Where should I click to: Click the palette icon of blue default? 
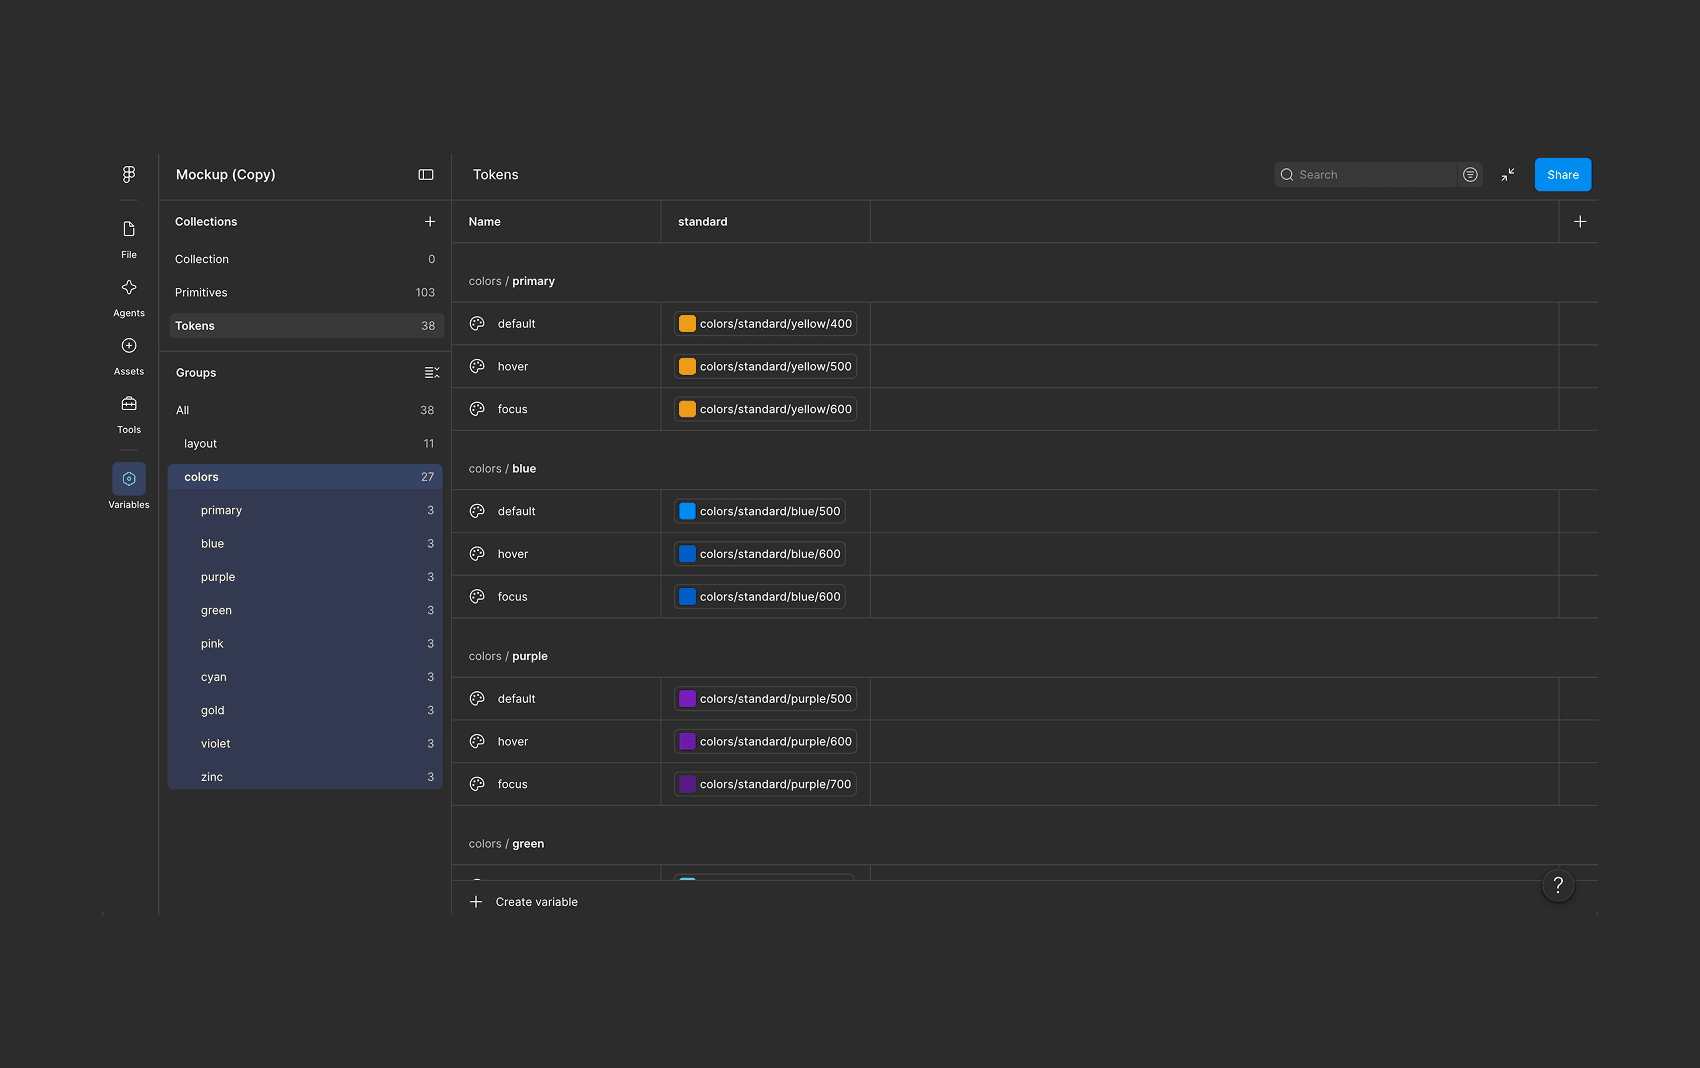tap(477, 511)
